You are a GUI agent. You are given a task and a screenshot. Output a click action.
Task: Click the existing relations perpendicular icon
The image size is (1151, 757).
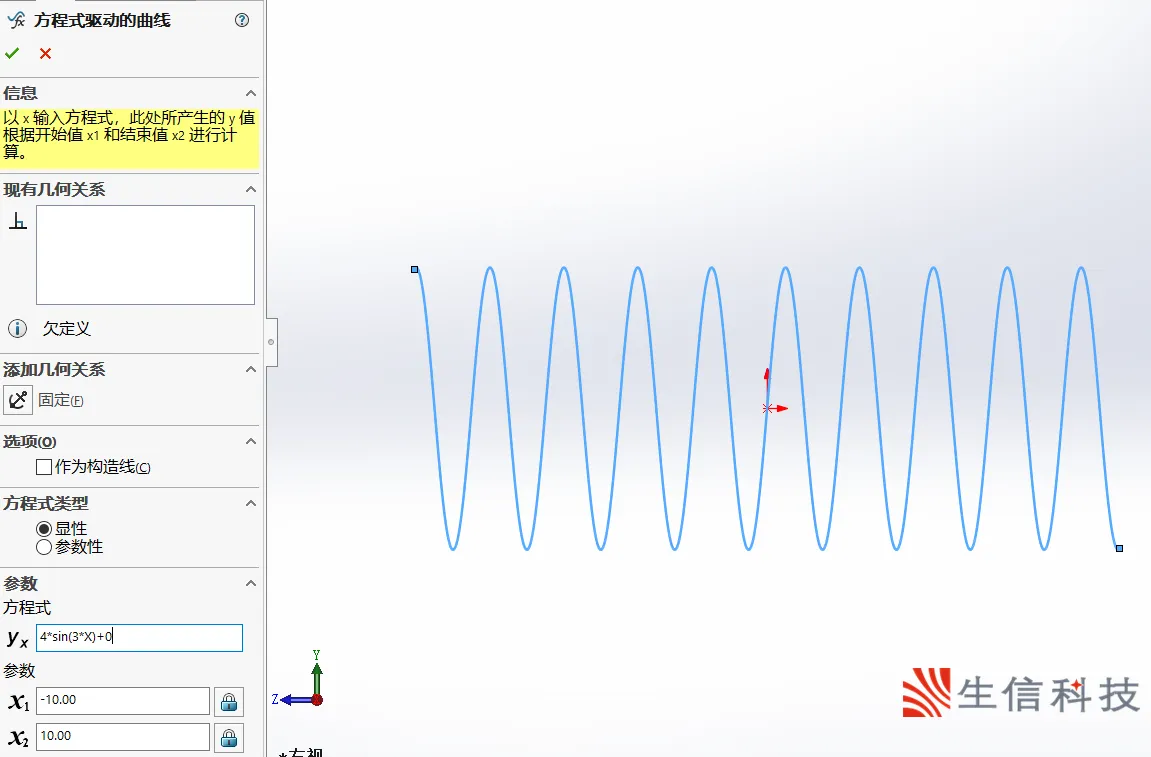[18, 220]
